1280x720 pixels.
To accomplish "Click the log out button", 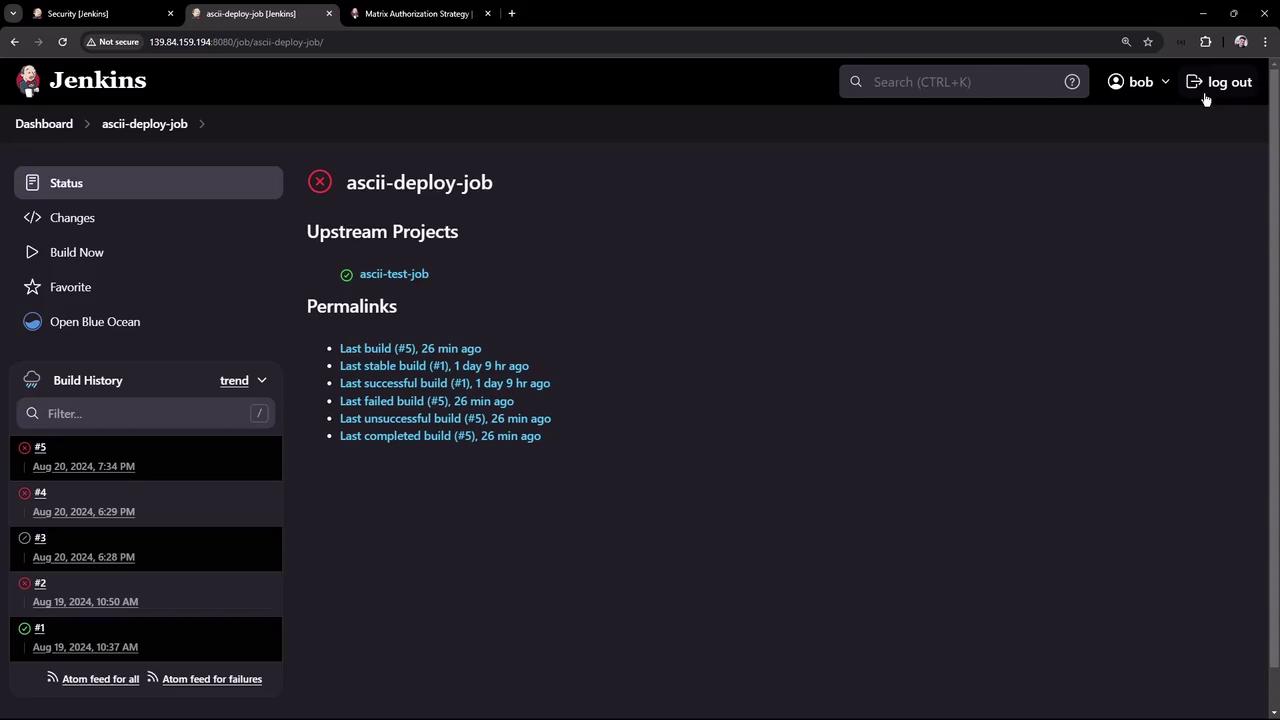I will coord(1219,82).
